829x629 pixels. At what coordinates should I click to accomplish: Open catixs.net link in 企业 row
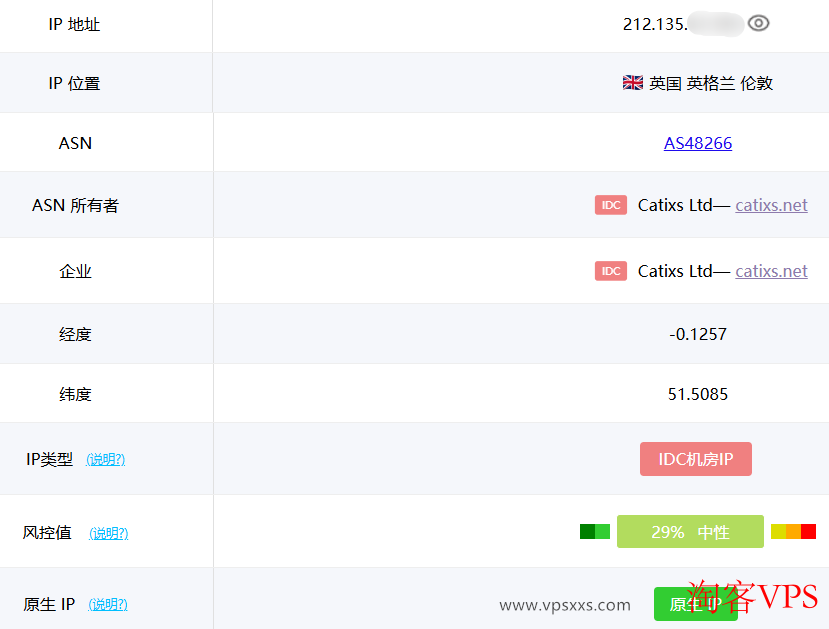[x=771, y=271]
